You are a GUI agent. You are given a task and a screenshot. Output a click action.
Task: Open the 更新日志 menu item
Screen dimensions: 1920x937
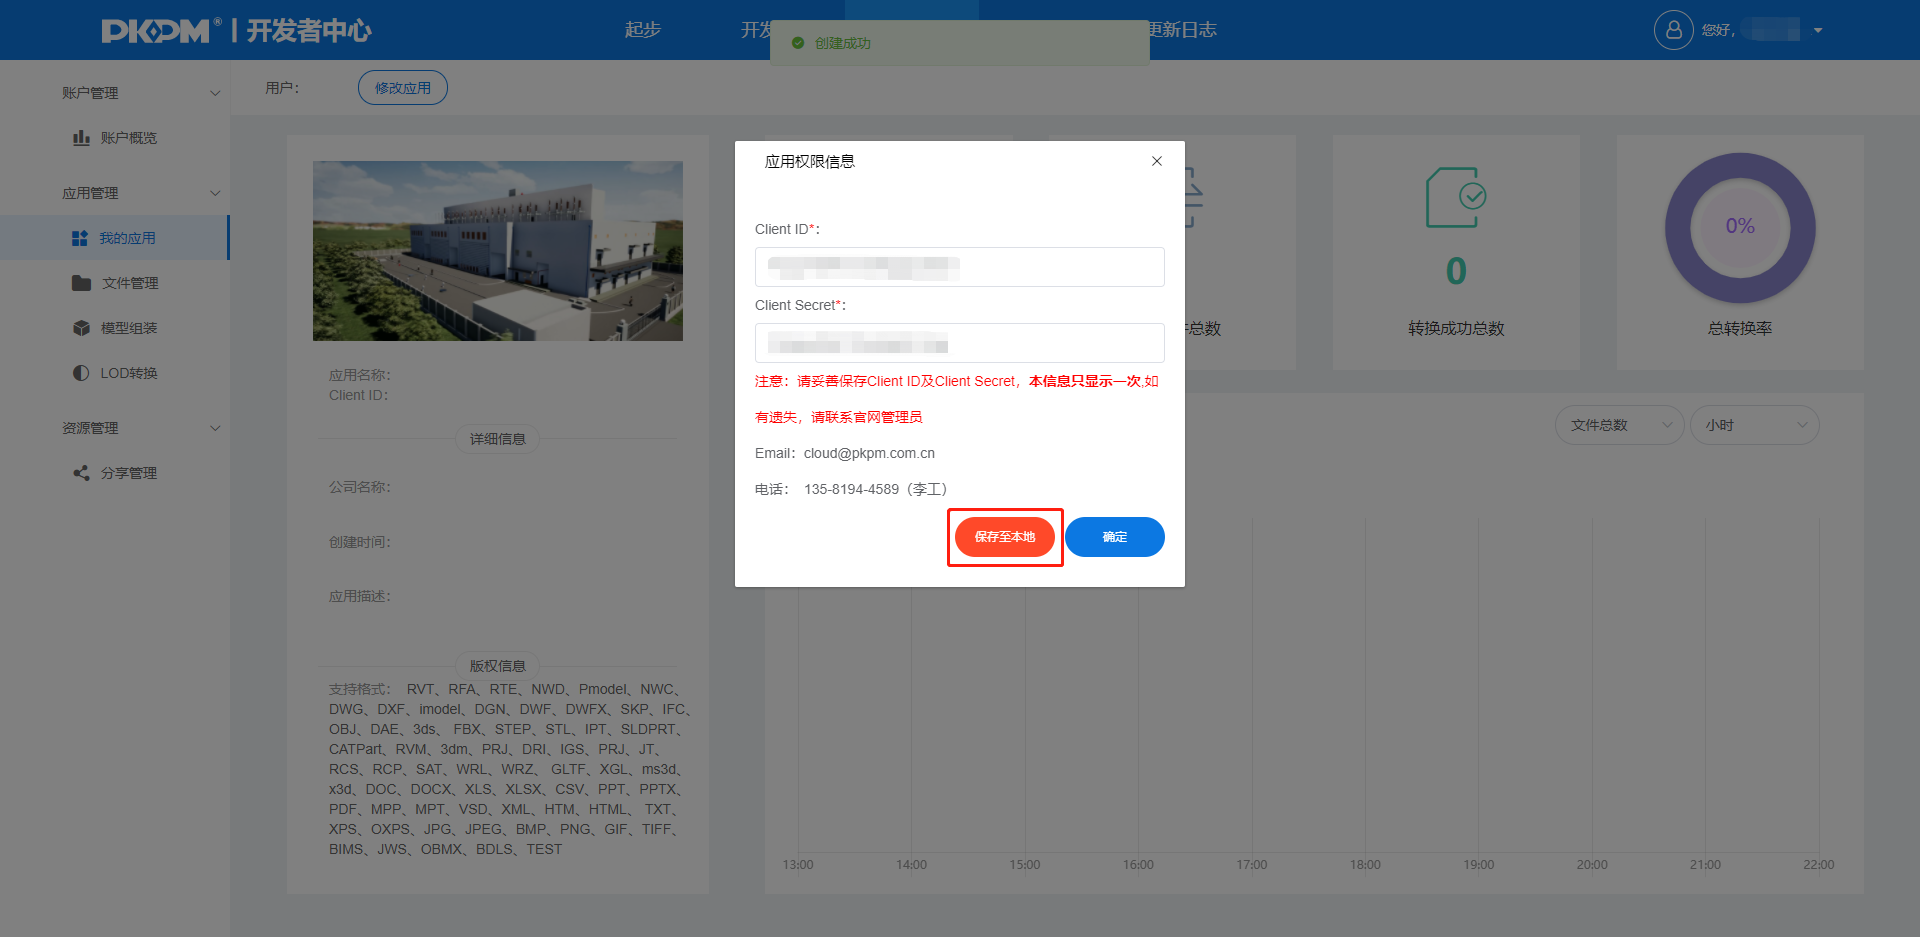coord(1187,30)
